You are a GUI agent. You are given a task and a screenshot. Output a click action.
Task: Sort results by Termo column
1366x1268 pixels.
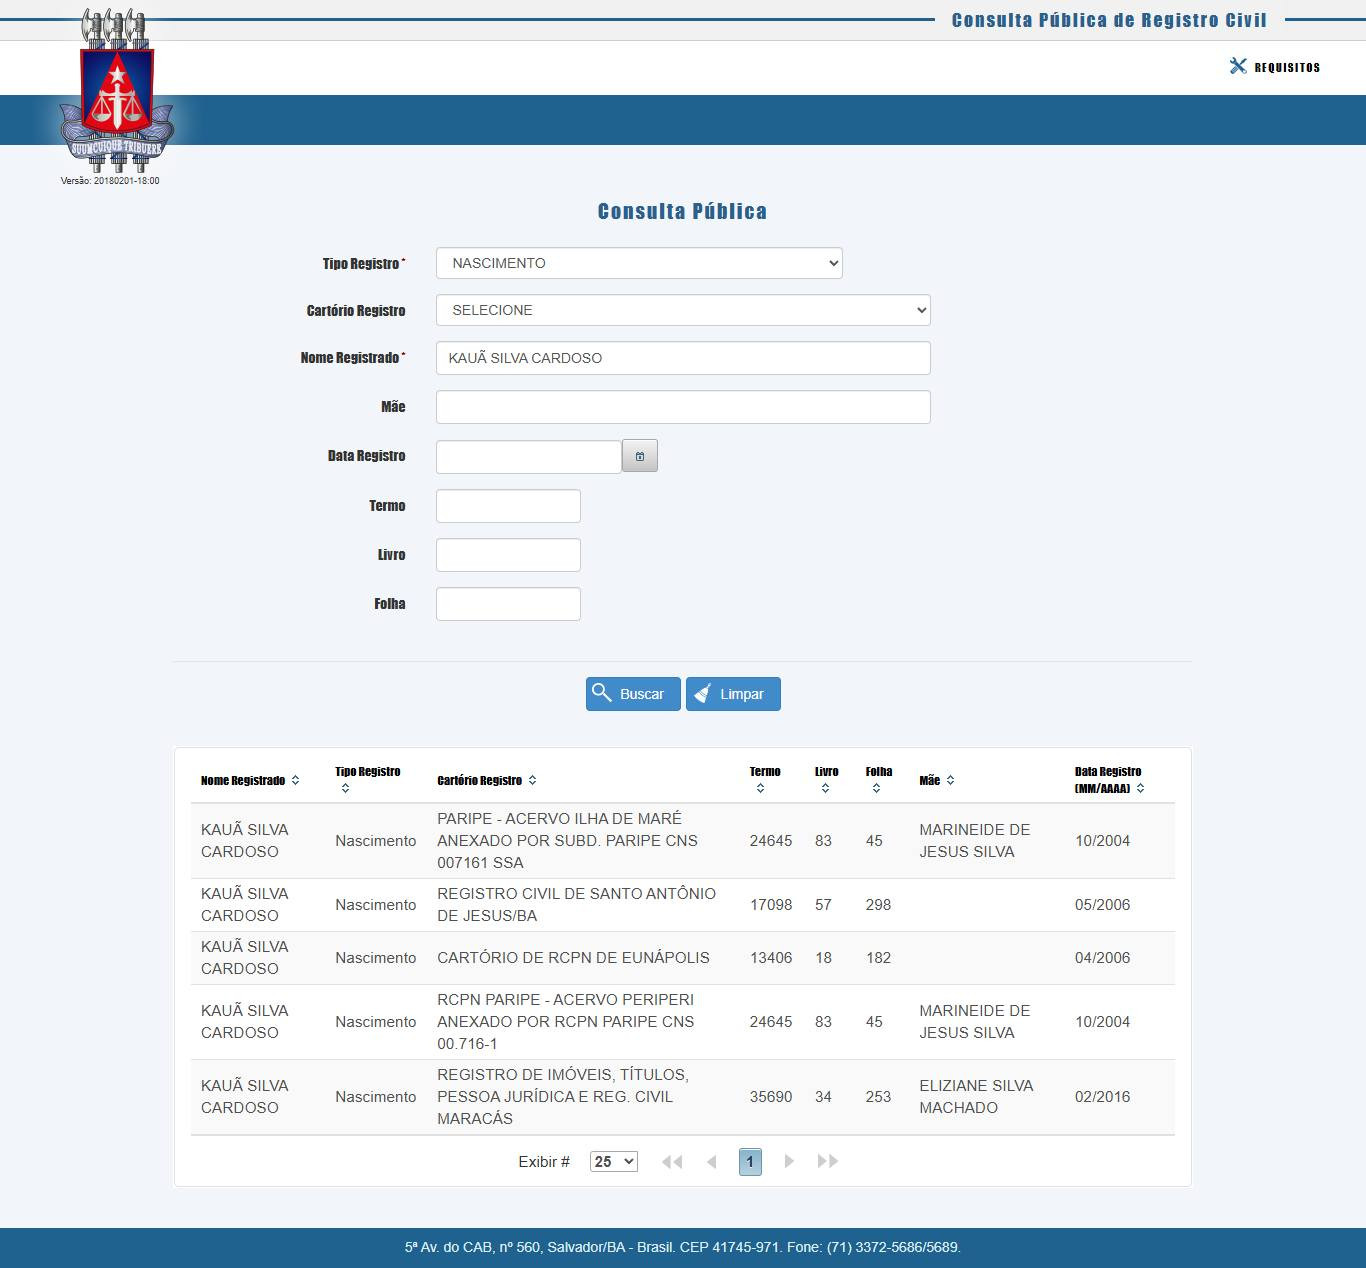click(760, 788)
